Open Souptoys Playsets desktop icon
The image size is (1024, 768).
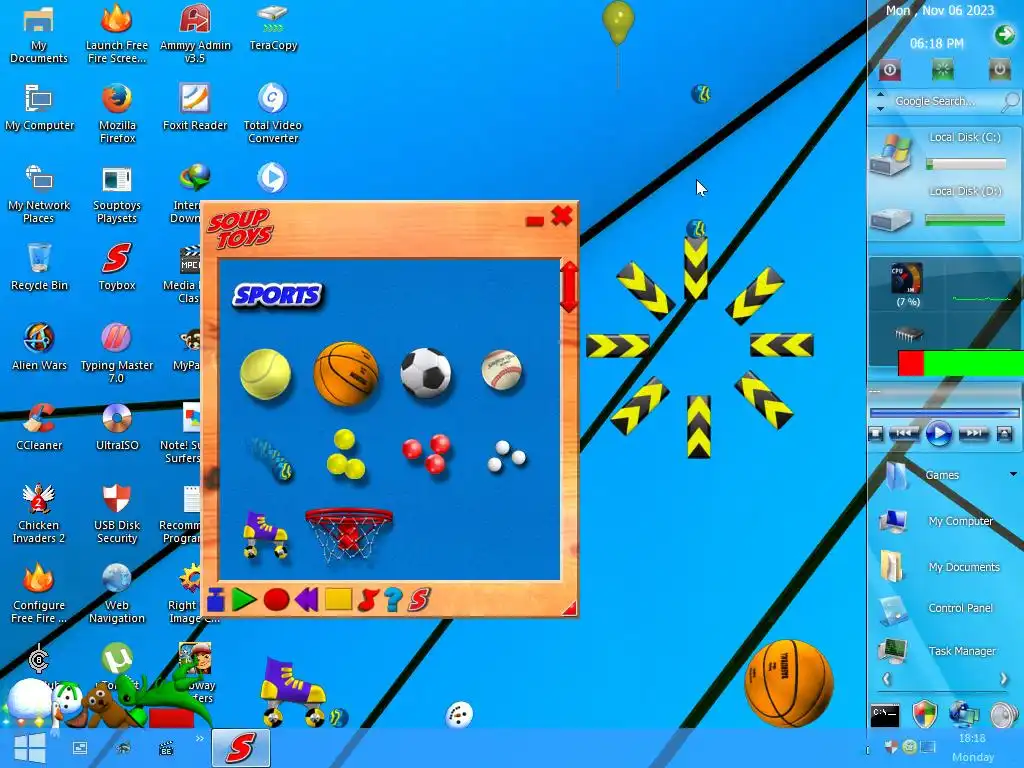[x=117, y=193]
